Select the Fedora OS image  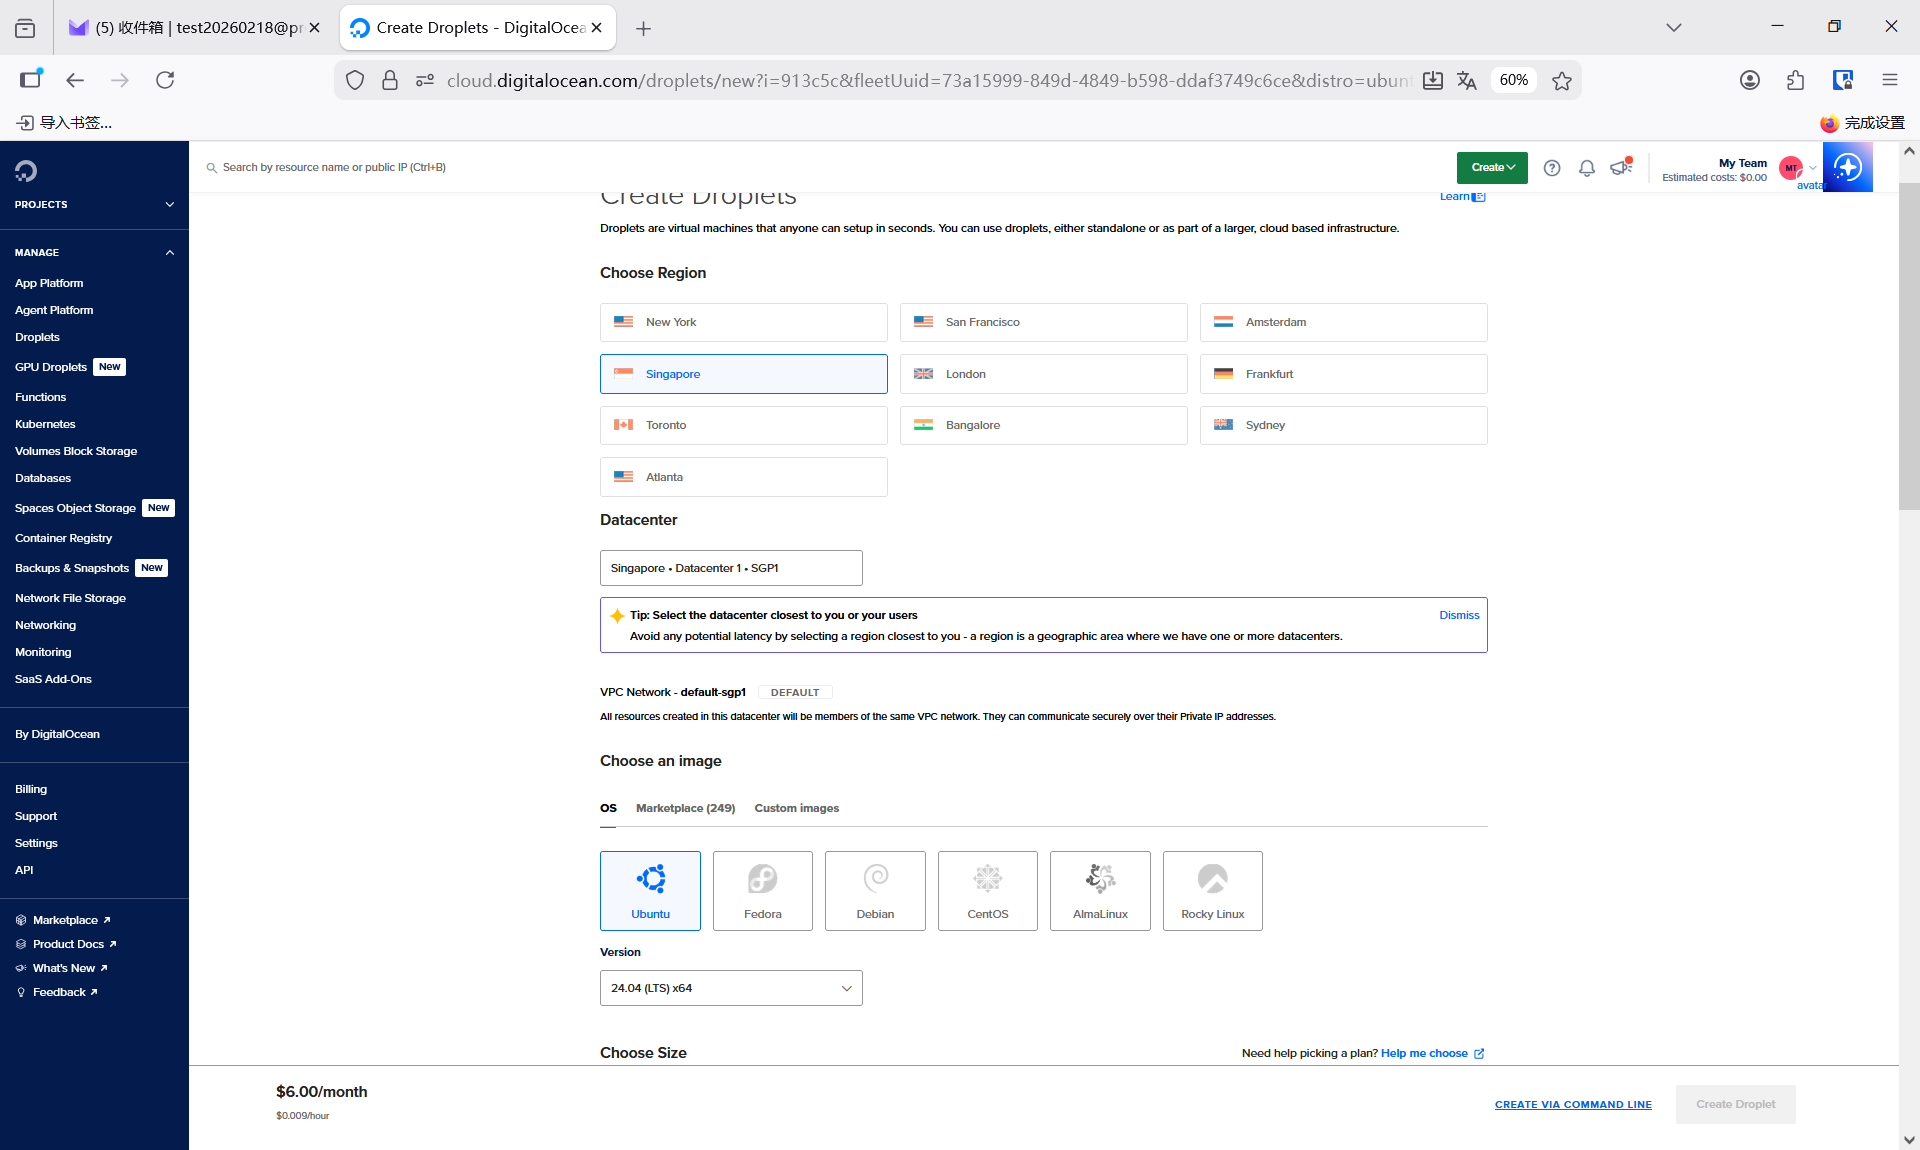762,890
